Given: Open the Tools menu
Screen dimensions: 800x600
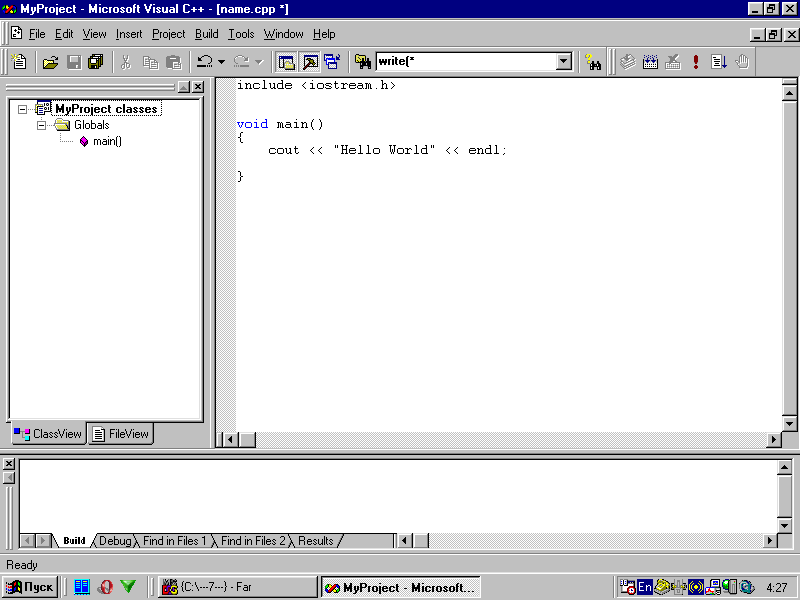Looking at the screenshot, I should (241, 34).
